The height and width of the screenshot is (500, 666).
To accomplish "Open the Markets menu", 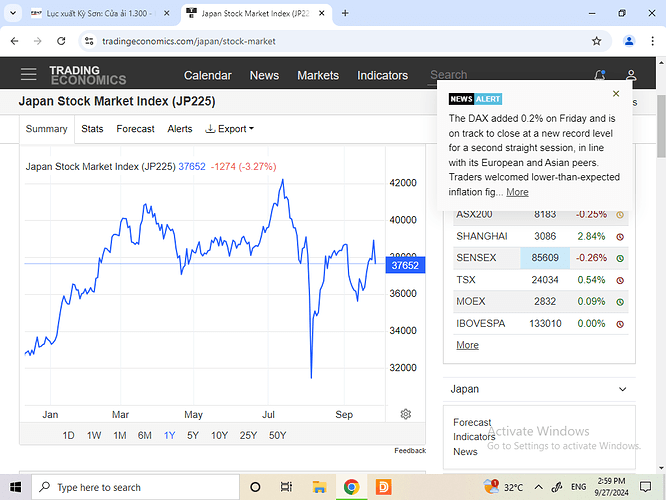I will tap(318, 75).
